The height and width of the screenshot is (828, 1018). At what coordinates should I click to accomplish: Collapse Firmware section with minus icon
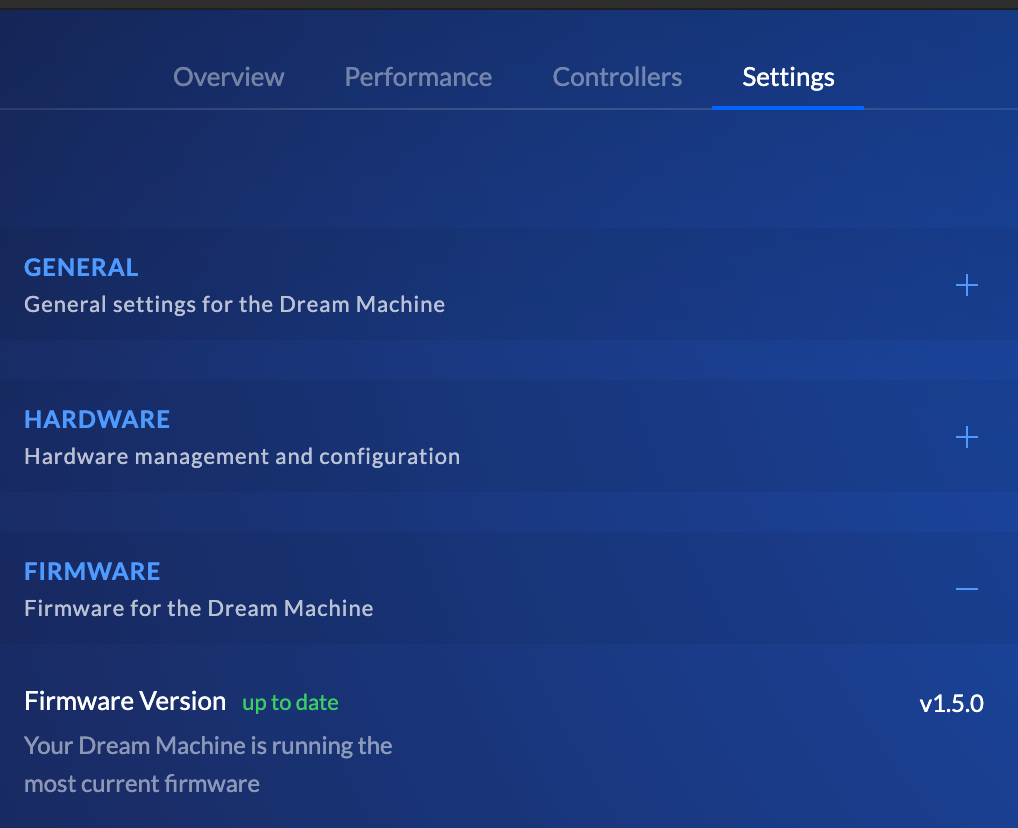[x=966, y=589]
